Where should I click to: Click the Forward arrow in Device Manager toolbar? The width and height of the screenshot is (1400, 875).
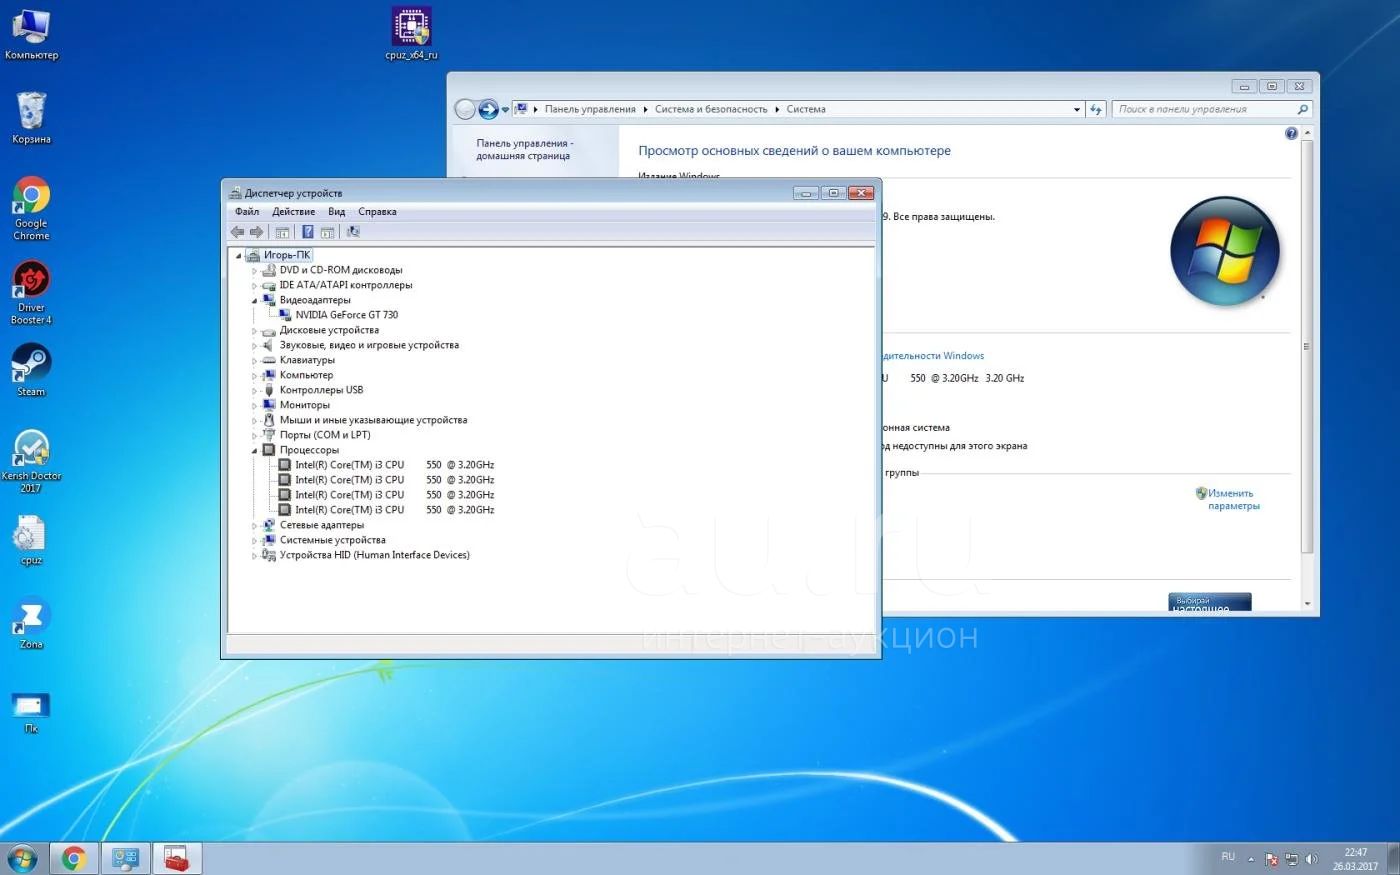[256, 232]
